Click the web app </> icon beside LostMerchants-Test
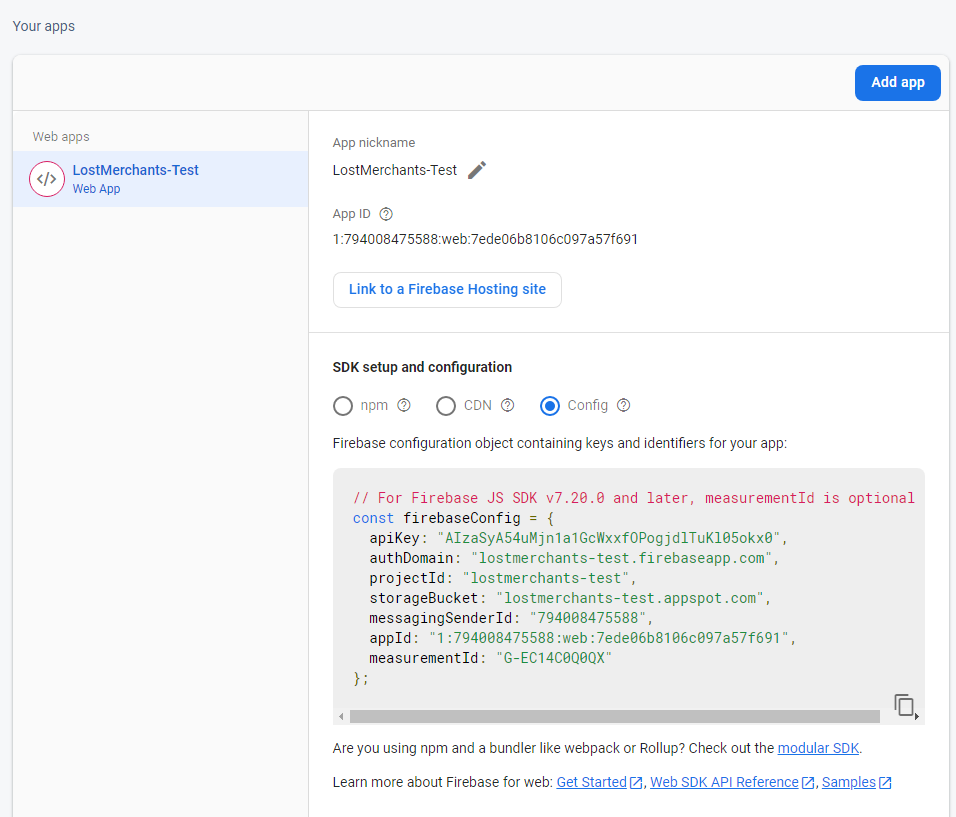956x817 pixels. click(x=47, y=179)
